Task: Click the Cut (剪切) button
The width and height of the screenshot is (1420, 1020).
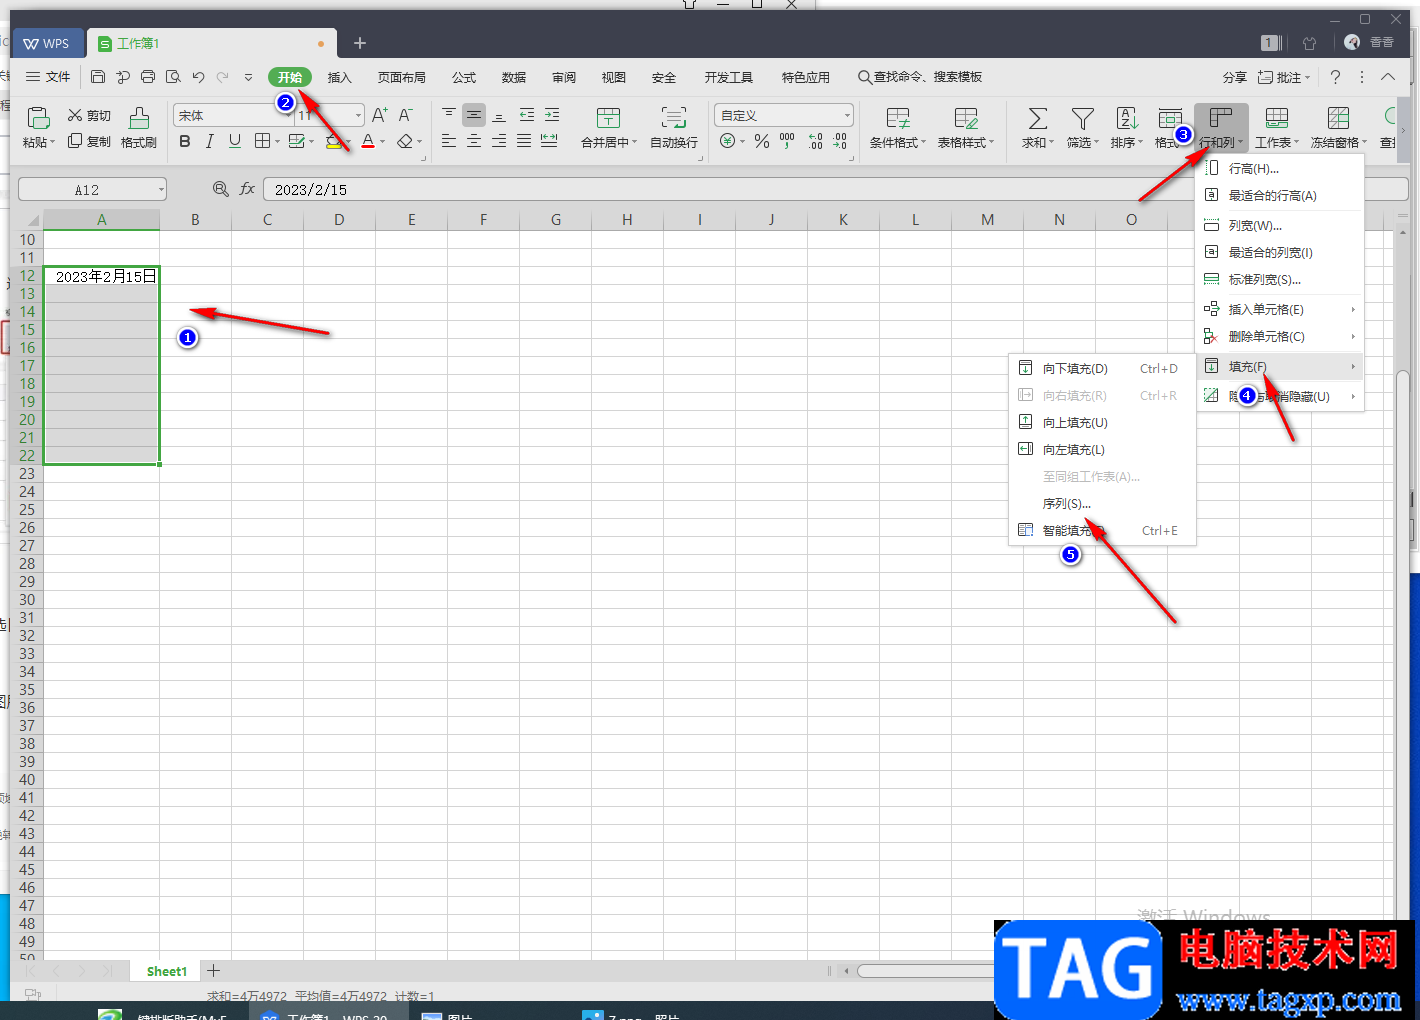Action: tap(89, 116)
